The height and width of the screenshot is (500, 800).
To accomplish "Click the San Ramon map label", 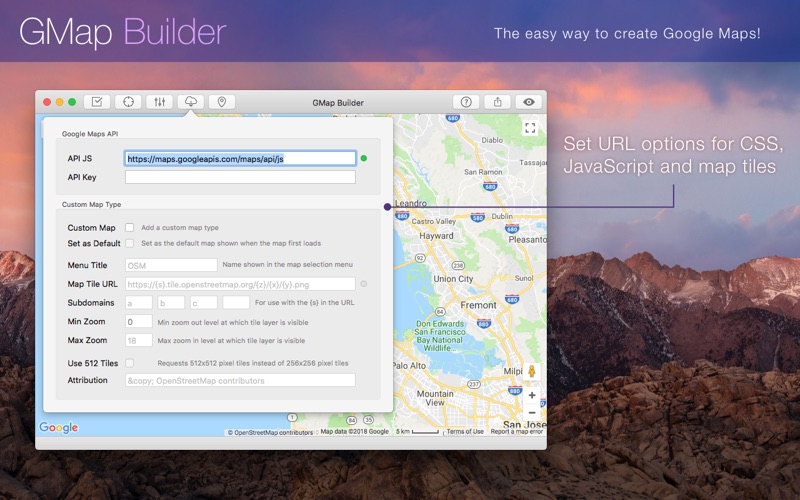I will point(483,172).
